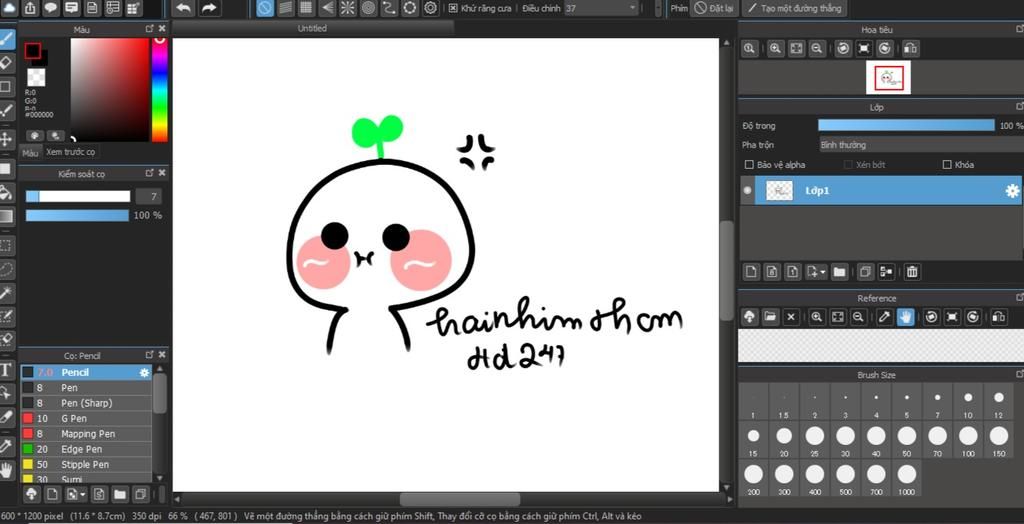Click the Đặt lại button
The image size is (1024, 524).
pos(715,8)
